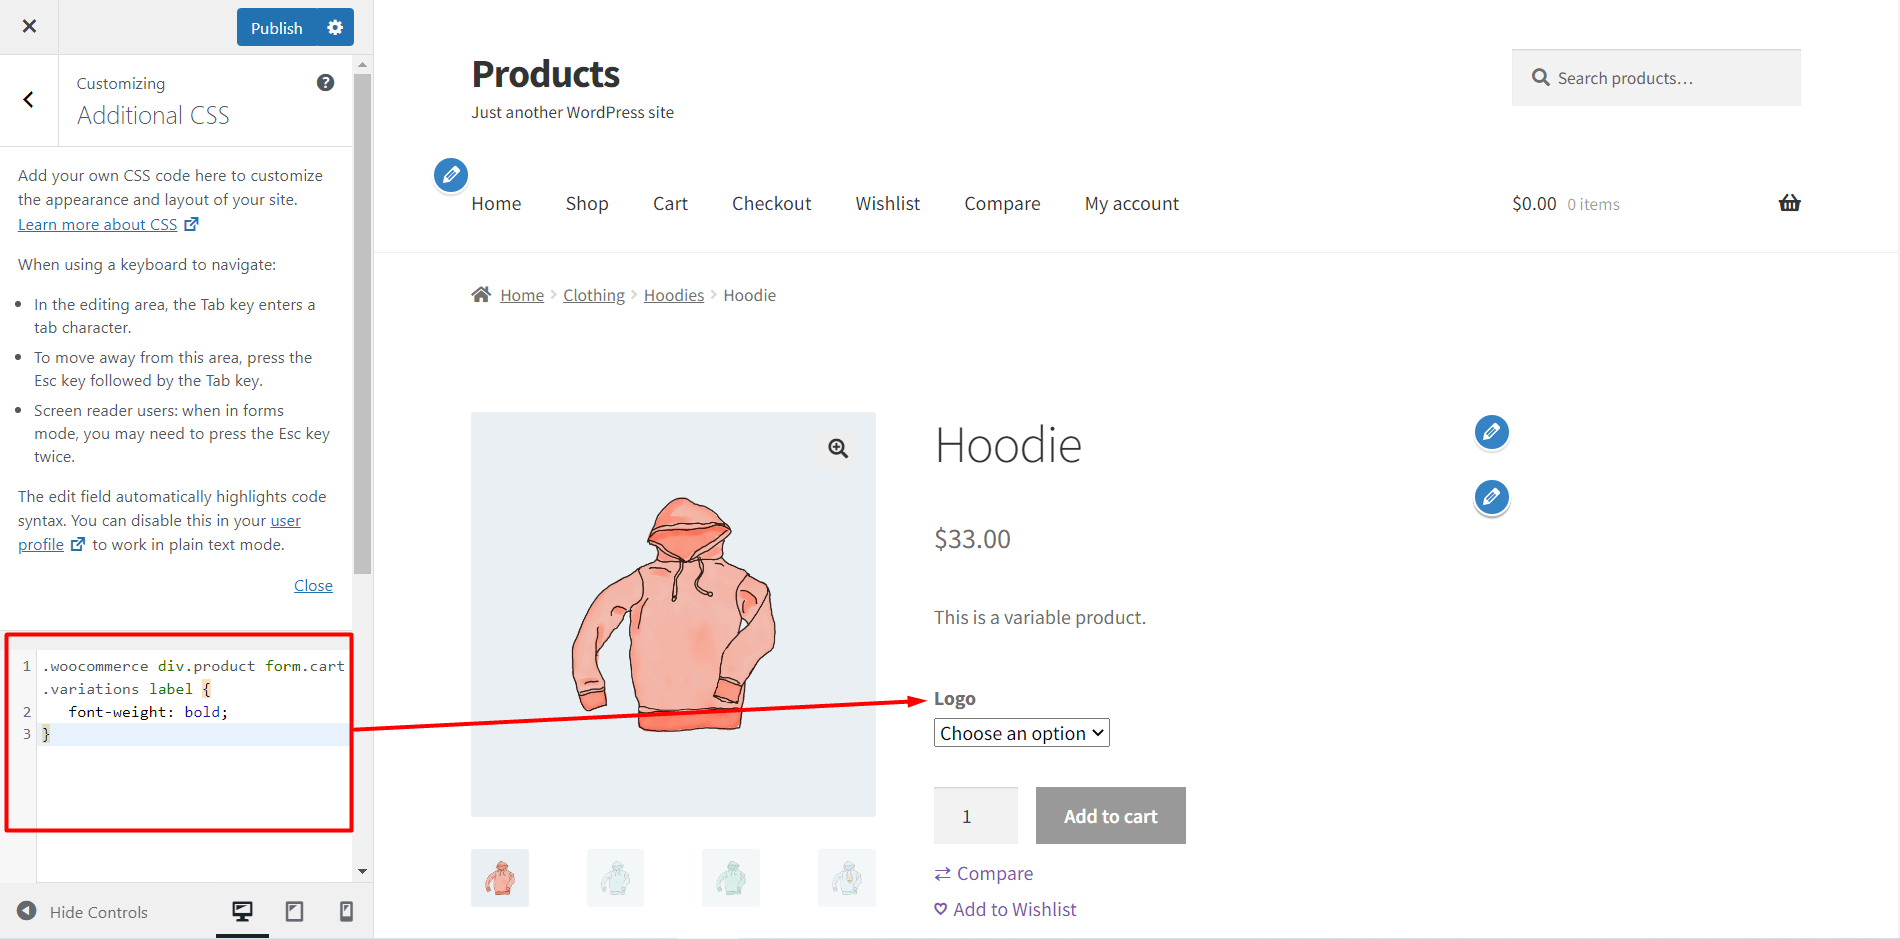Click the lower pencil edit icon near the price
This screenshot has height=939, width=1900.
(x=1491, y=497)
